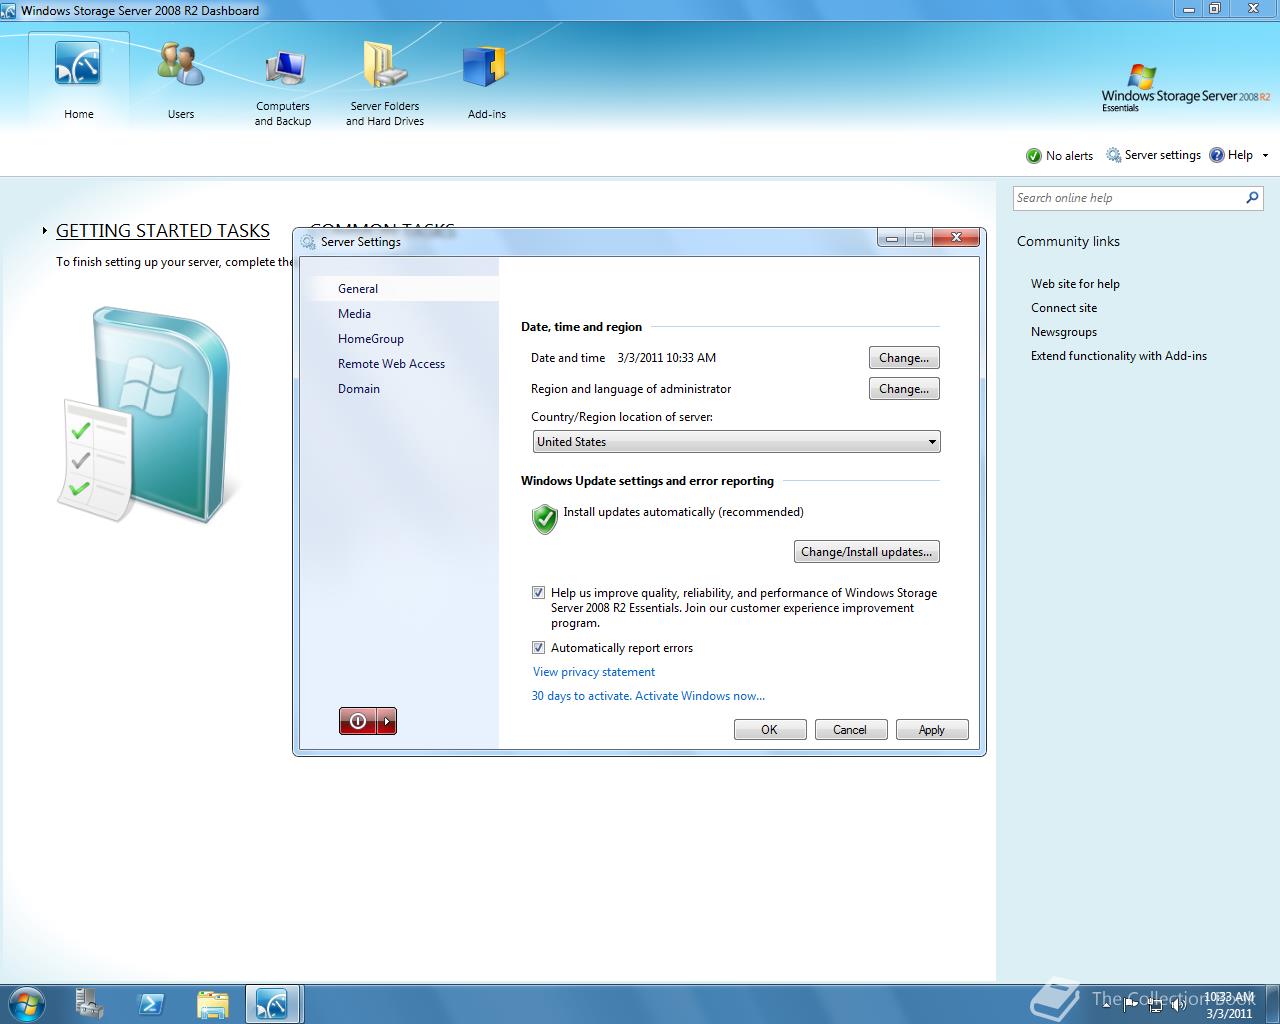This screenshot has width=1280, height=1024.
Task: Open Country/Region location dropdown
Action: pyautogui.click(x=737, y=442)
